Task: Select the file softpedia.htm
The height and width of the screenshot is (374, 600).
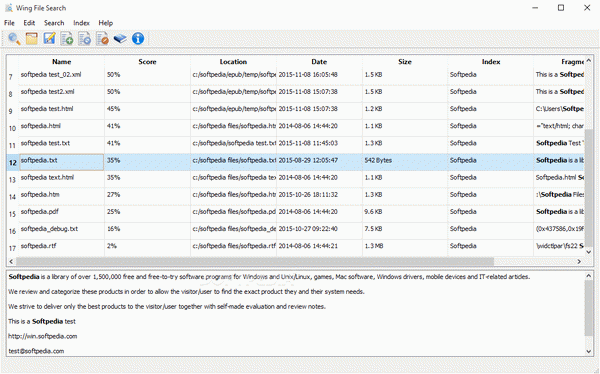Action: pos(61,197)
